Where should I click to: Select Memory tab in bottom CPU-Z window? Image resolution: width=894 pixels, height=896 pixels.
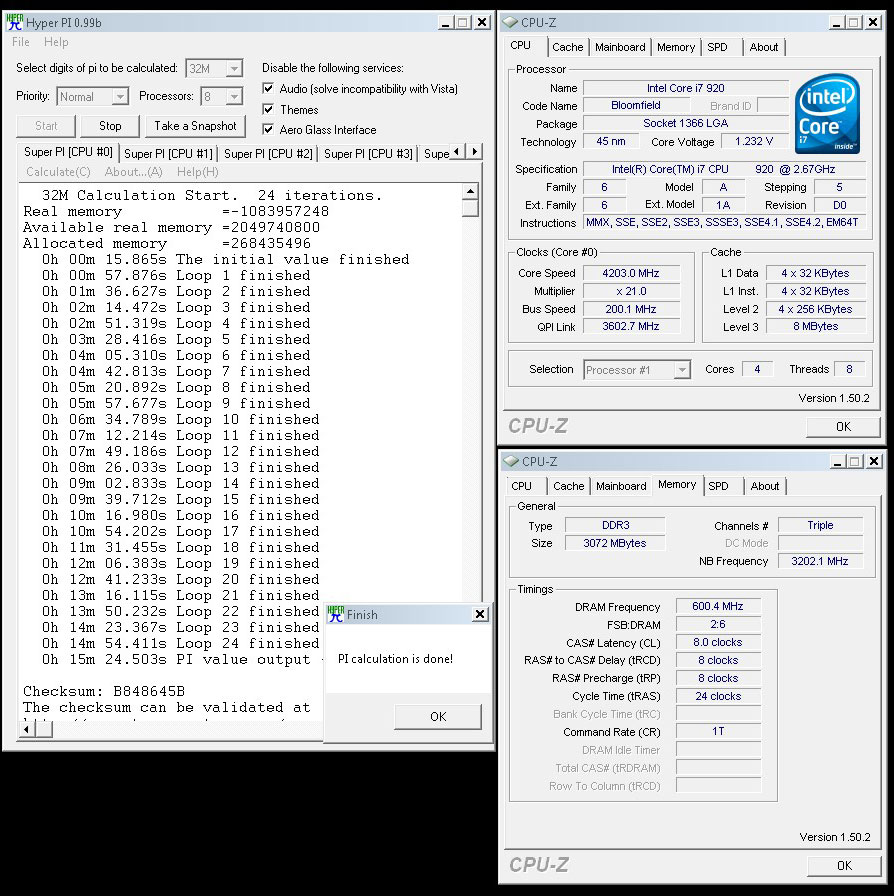[x=677, y=485]
